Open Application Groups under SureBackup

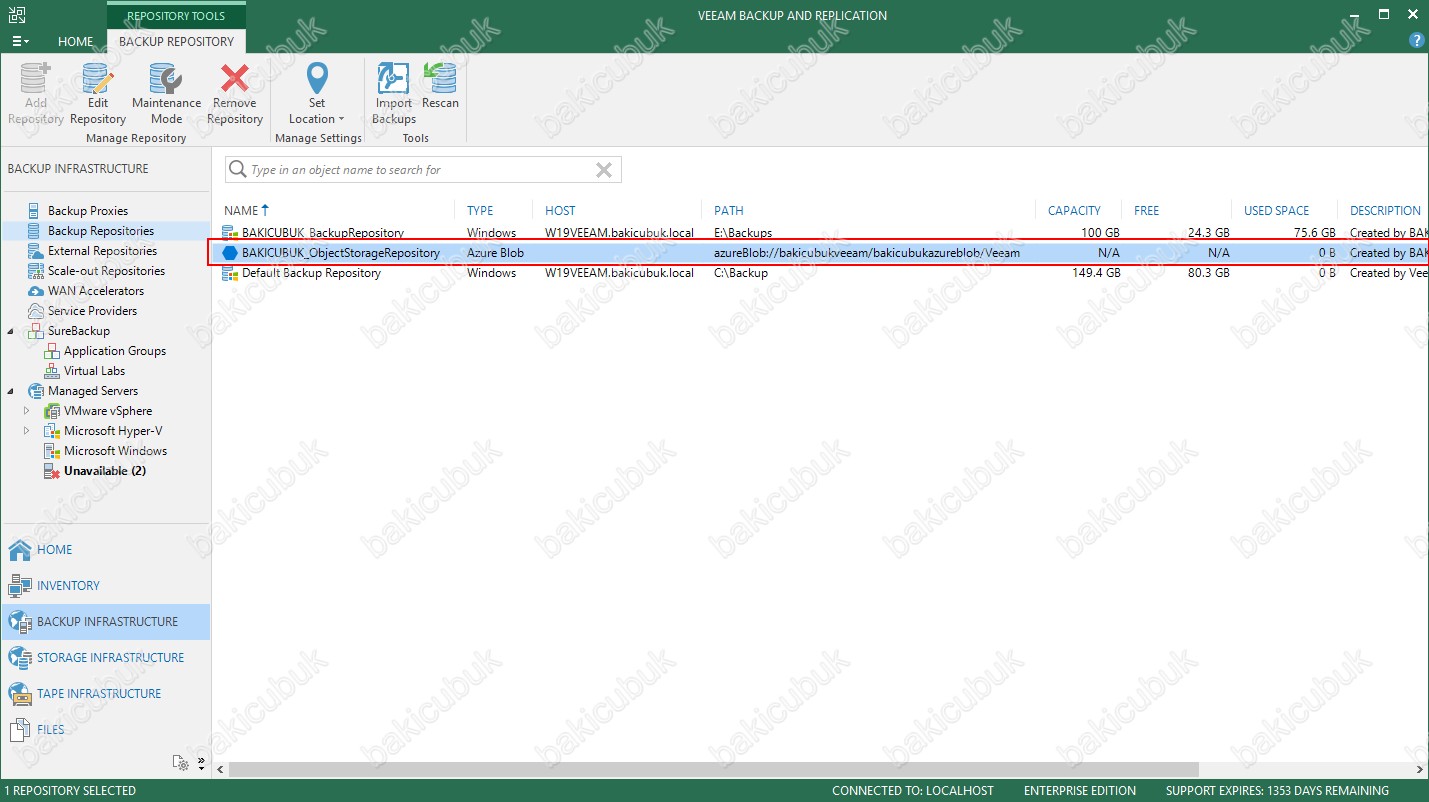(x=115, y=351)
